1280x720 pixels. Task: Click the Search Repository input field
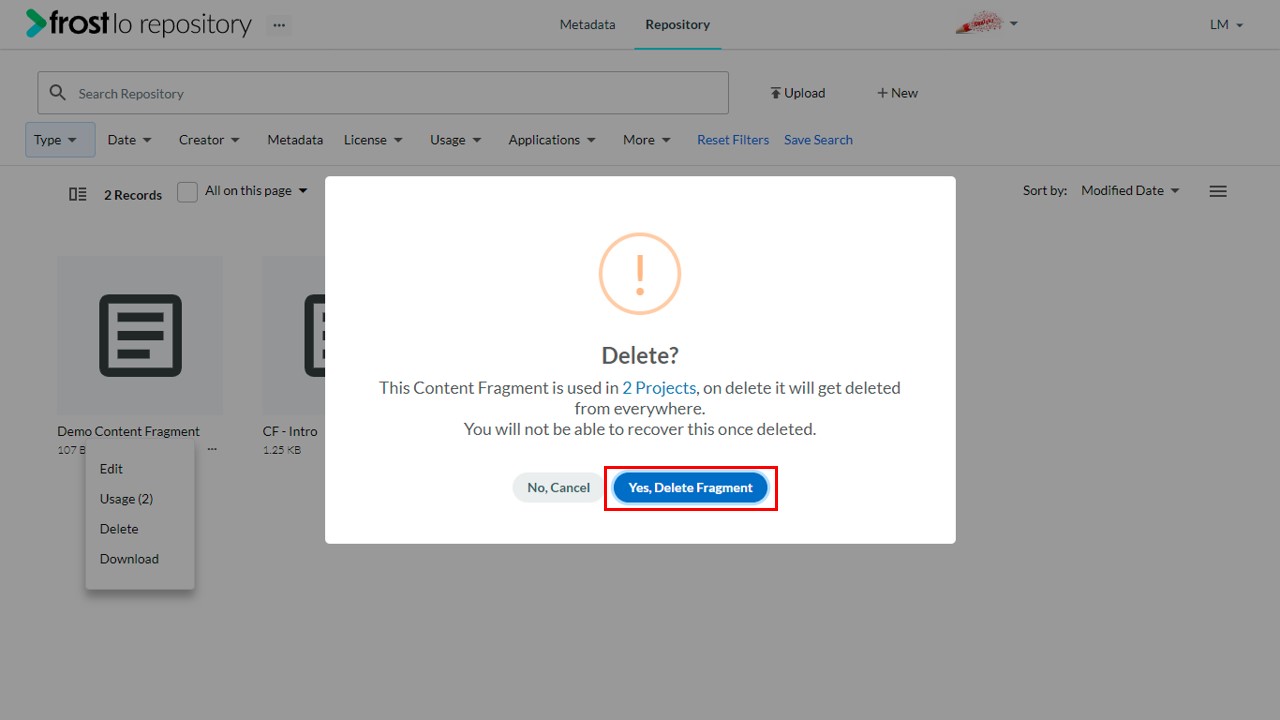click(383, 93)
